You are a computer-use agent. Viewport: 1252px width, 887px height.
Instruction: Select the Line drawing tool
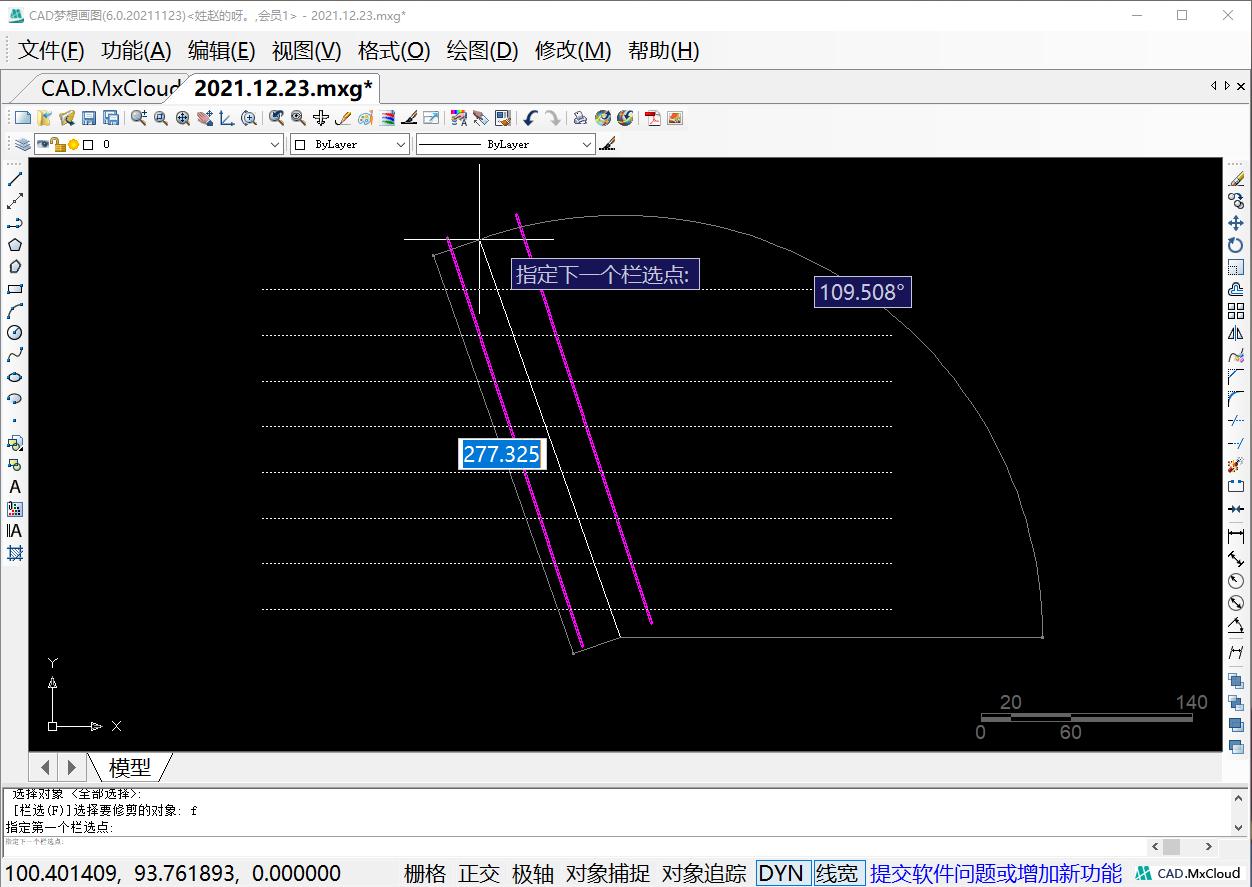point(15,179)
